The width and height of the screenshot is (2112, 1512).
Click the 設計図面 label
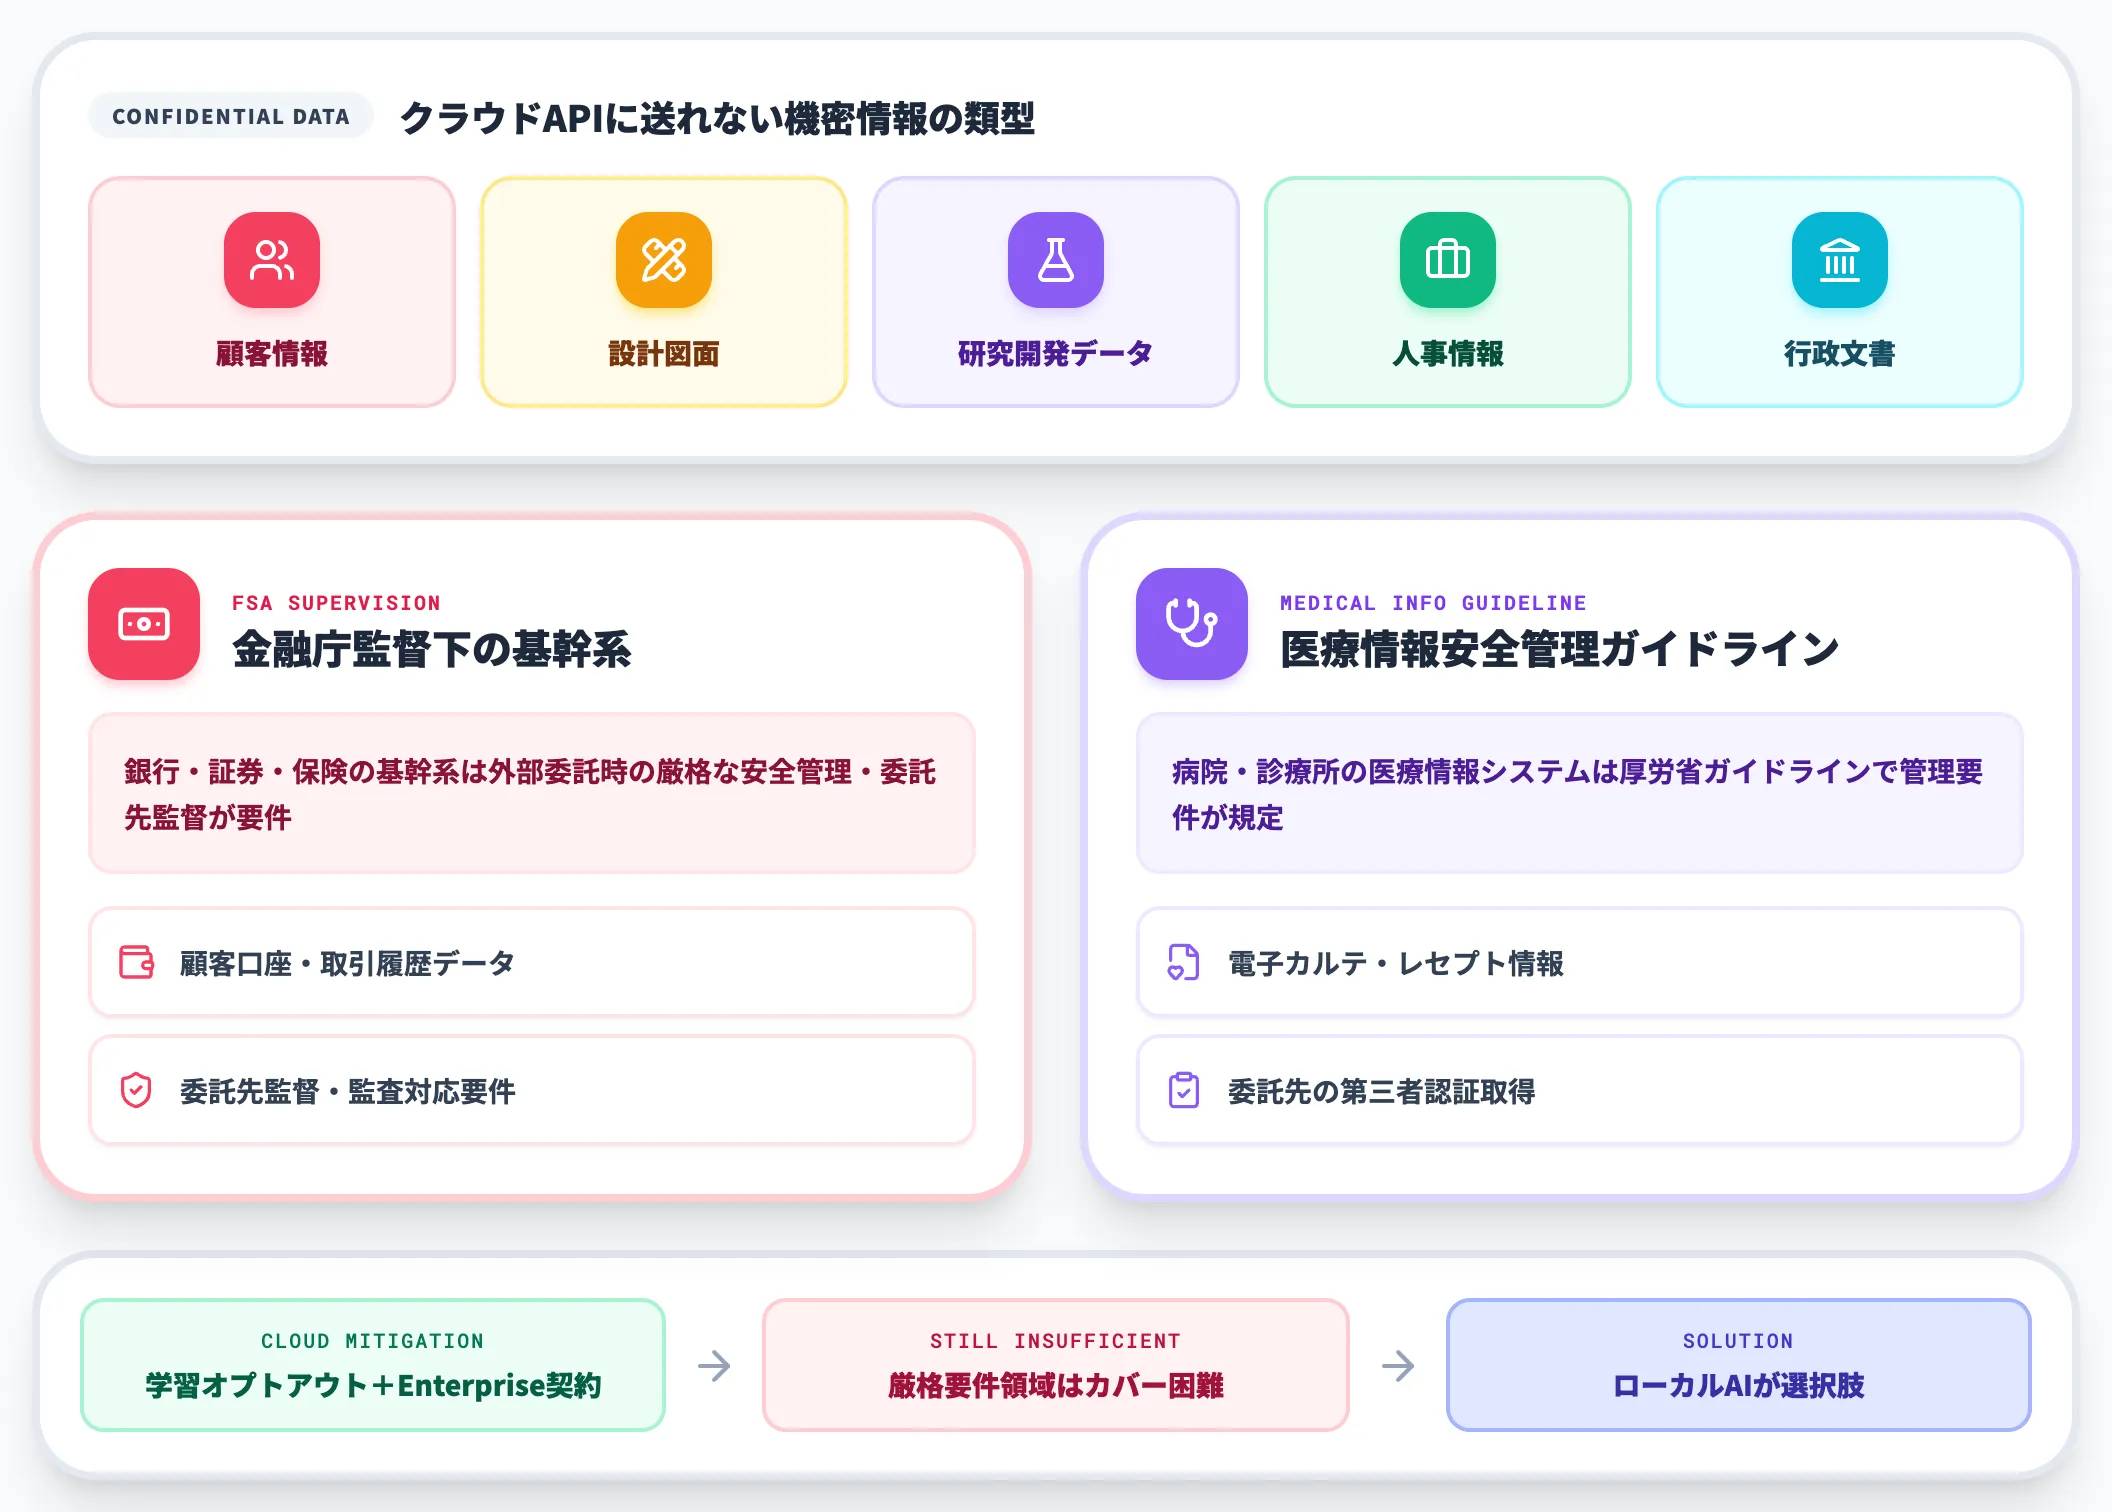(x=664, y=353)
